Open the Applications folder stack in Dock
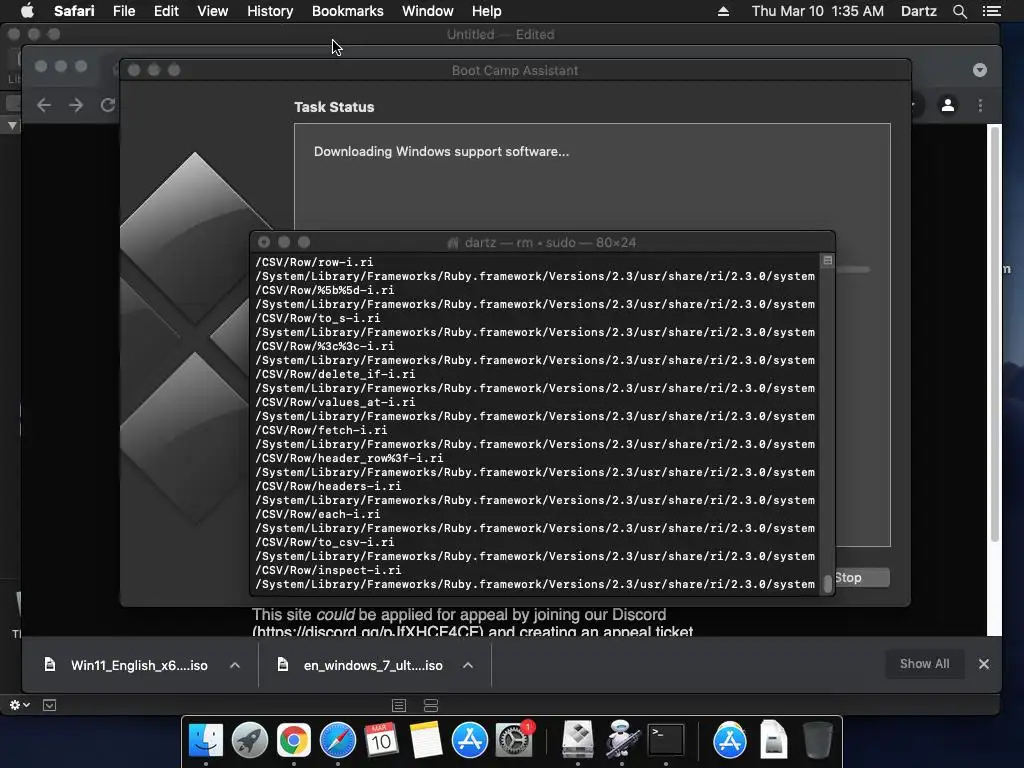 pyautogui.click(x=729, y=740)
